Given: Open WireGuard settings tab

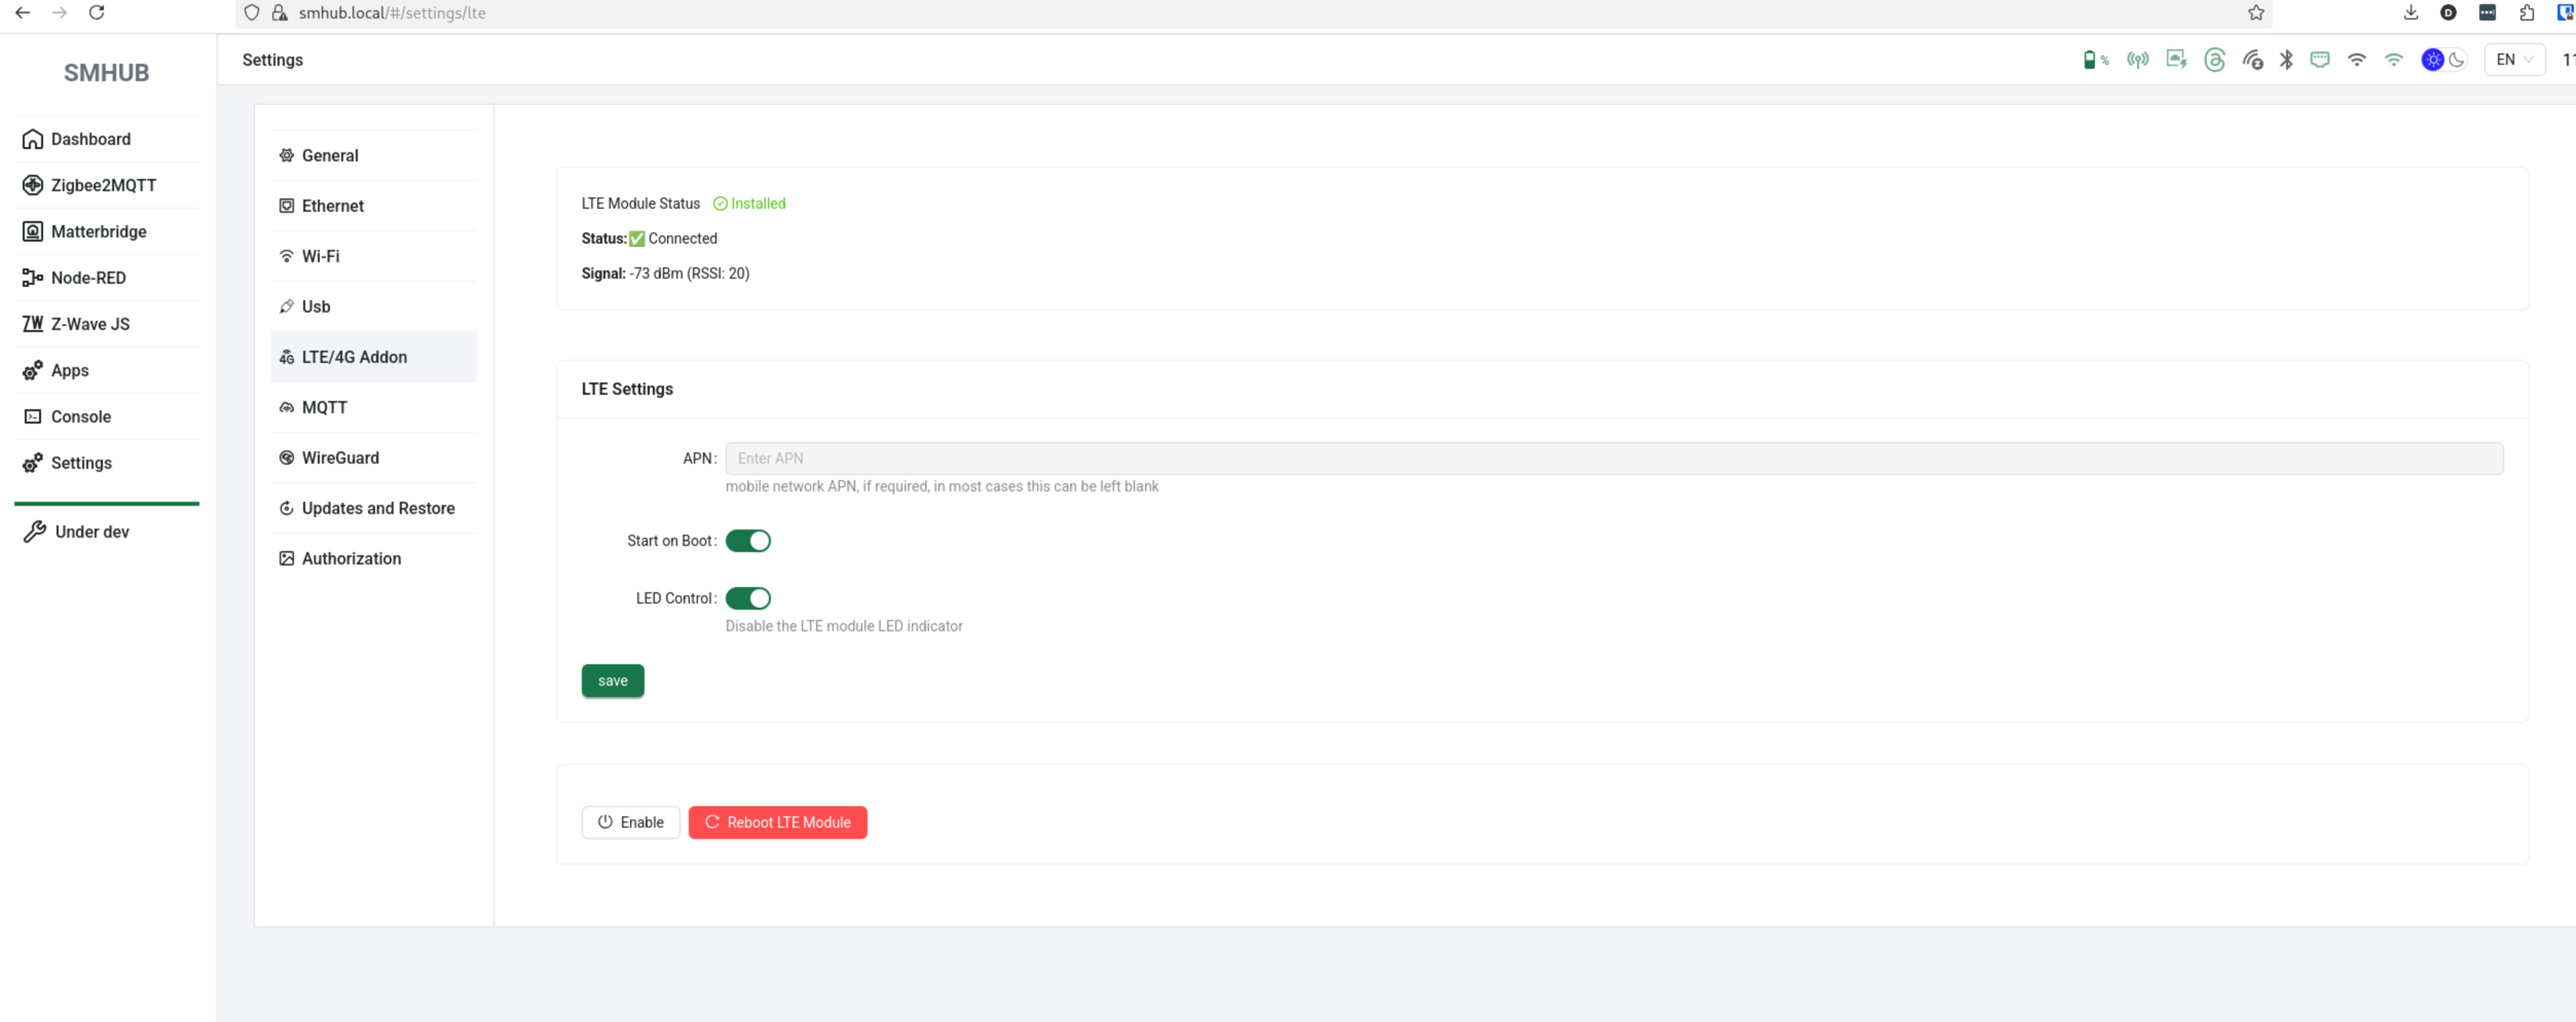Looking at the screenshot, I should pyautogui.click(x=340, y=458).
